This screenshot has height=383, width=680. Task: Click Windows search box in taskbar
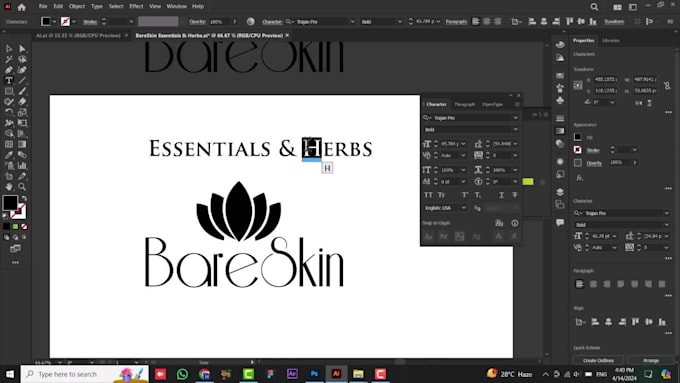(x=85, y=374)
